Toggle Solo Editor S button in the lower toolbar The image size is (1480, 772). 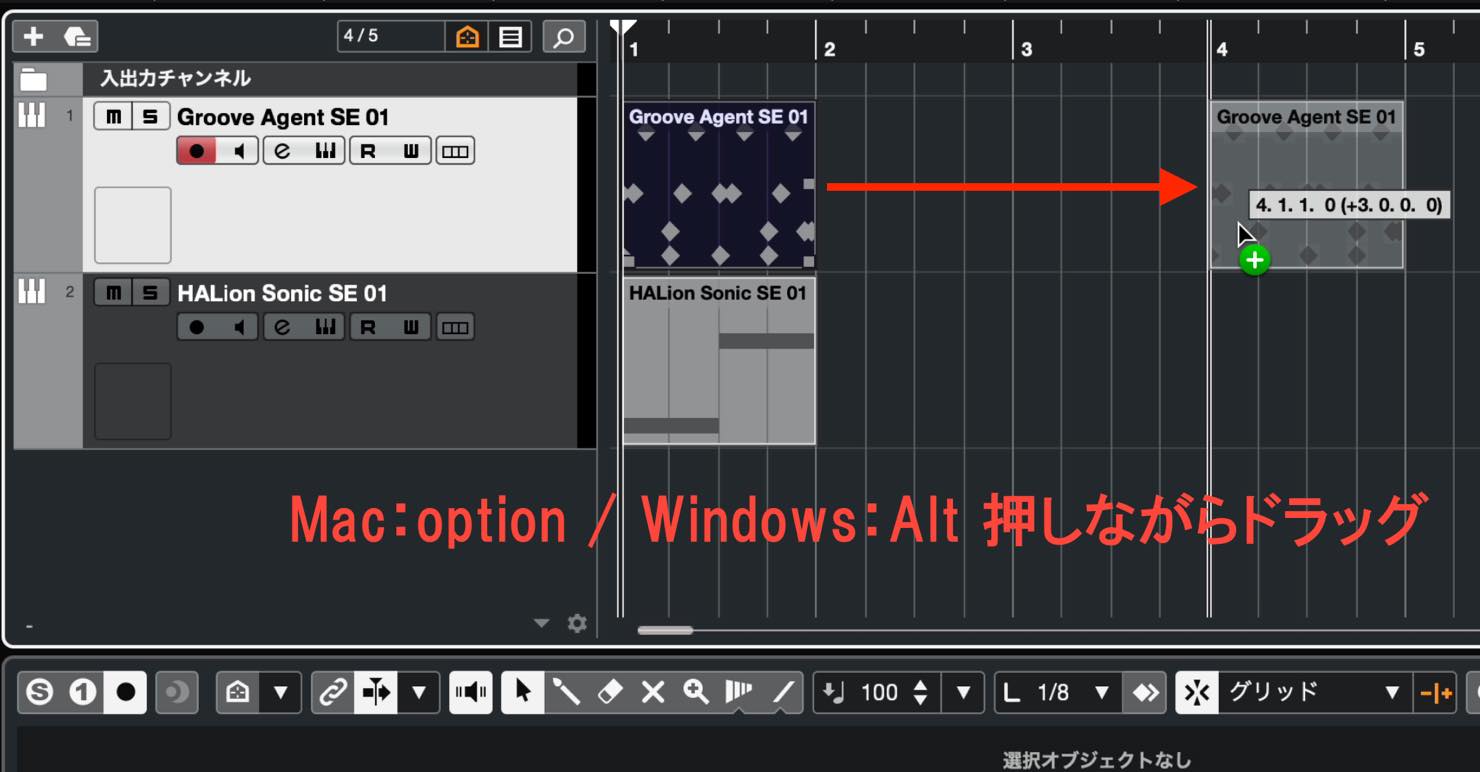[x=39, y=692]
